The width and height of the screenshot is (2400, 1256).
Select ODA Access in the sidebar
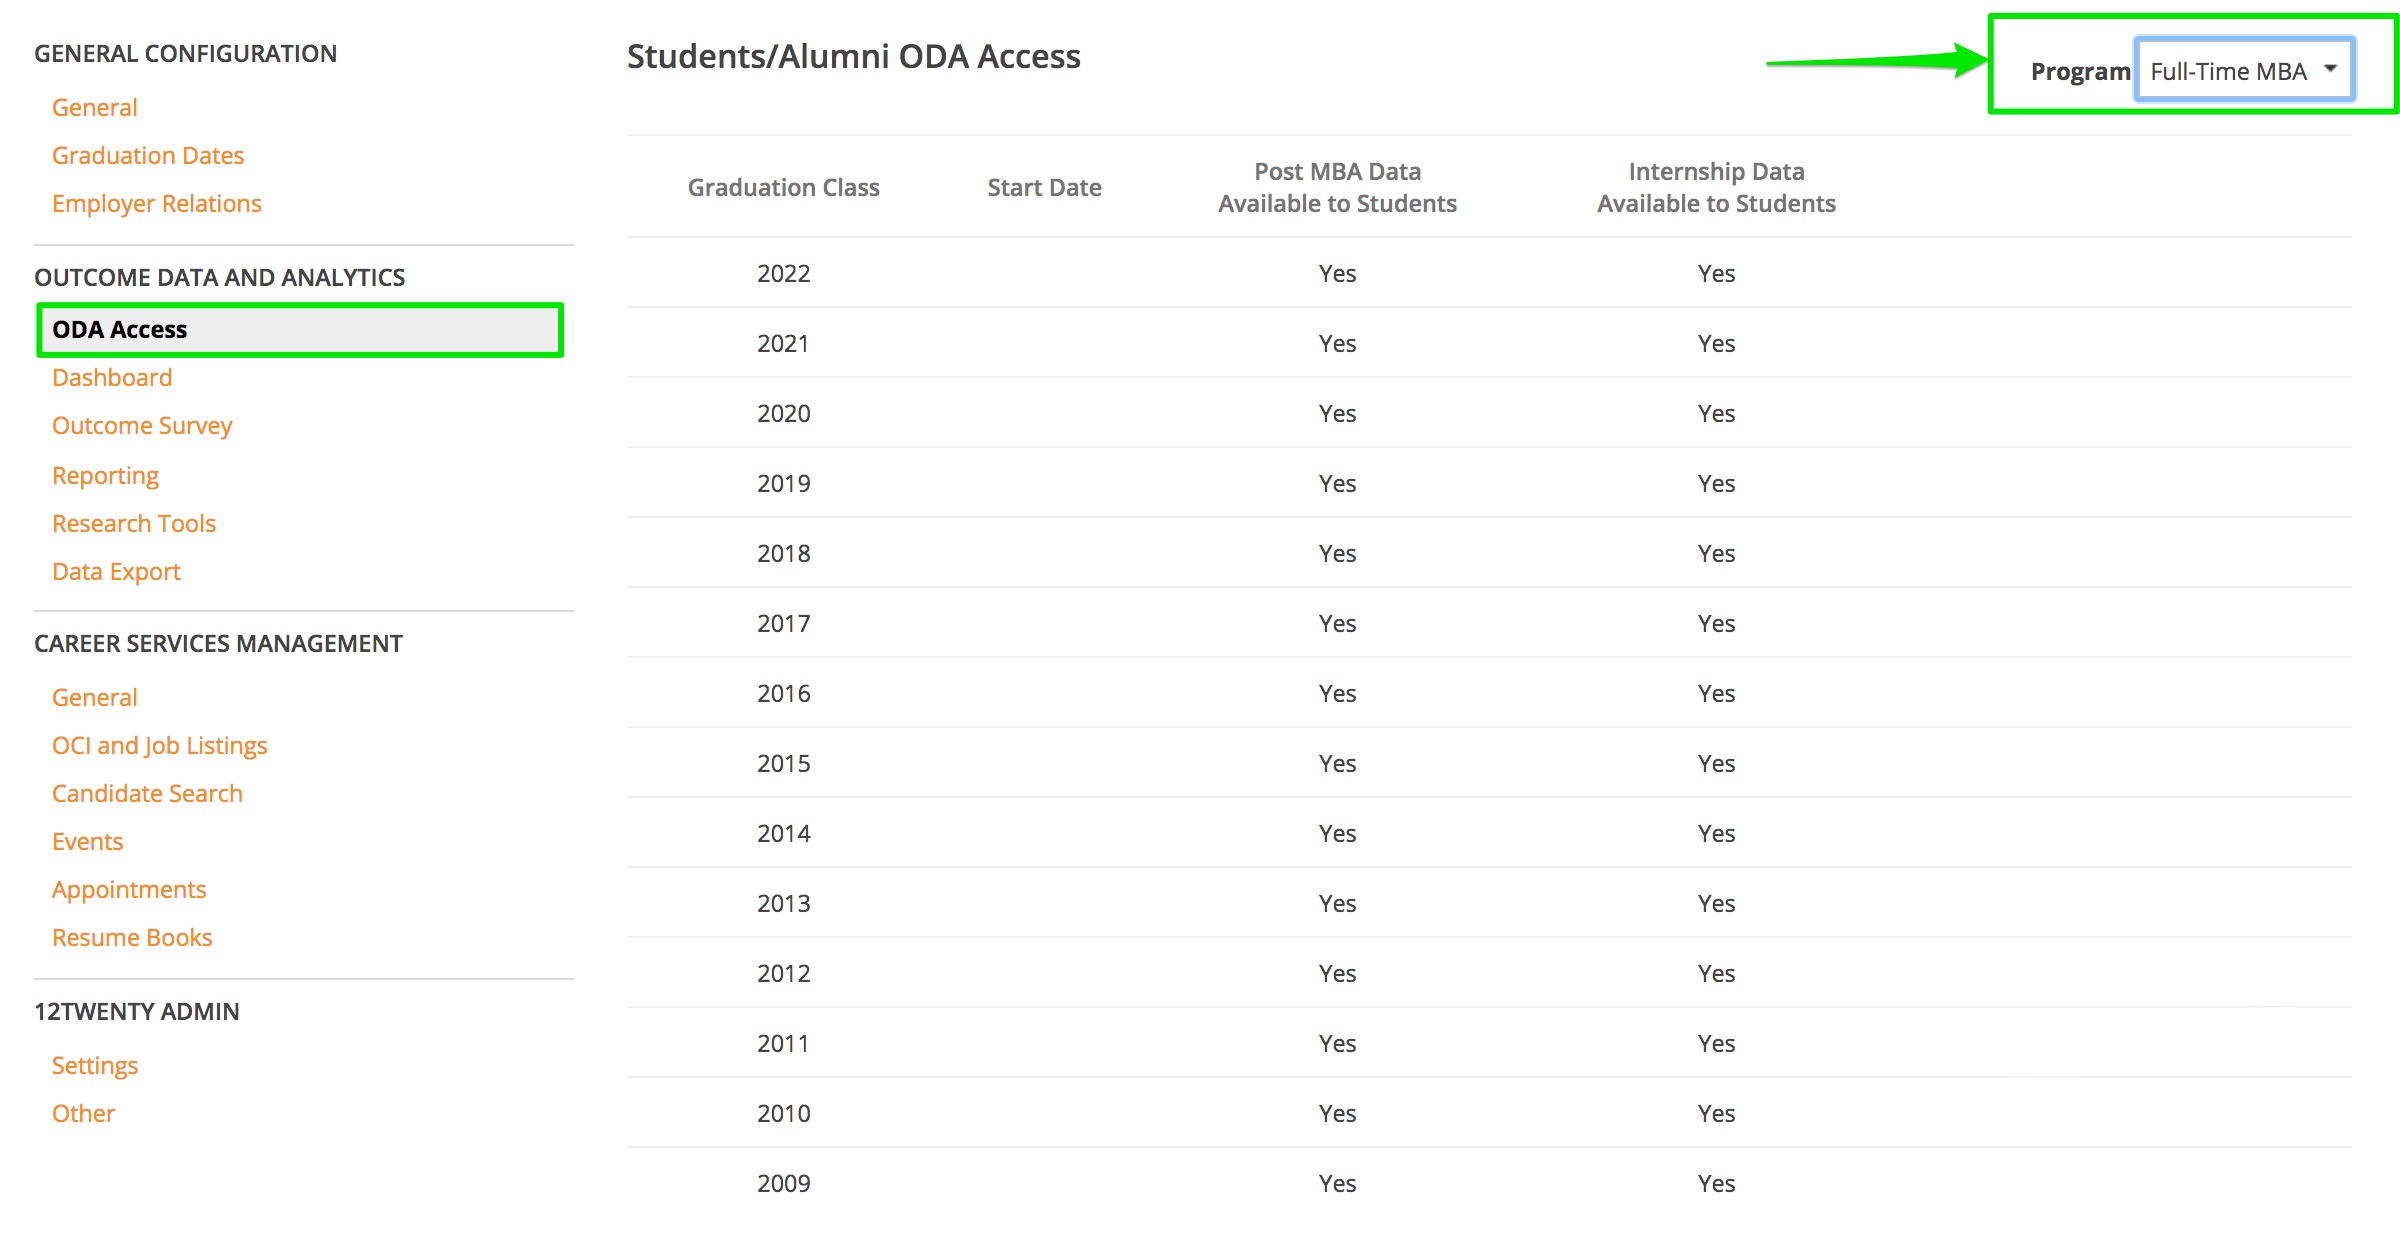coord(120,330)
